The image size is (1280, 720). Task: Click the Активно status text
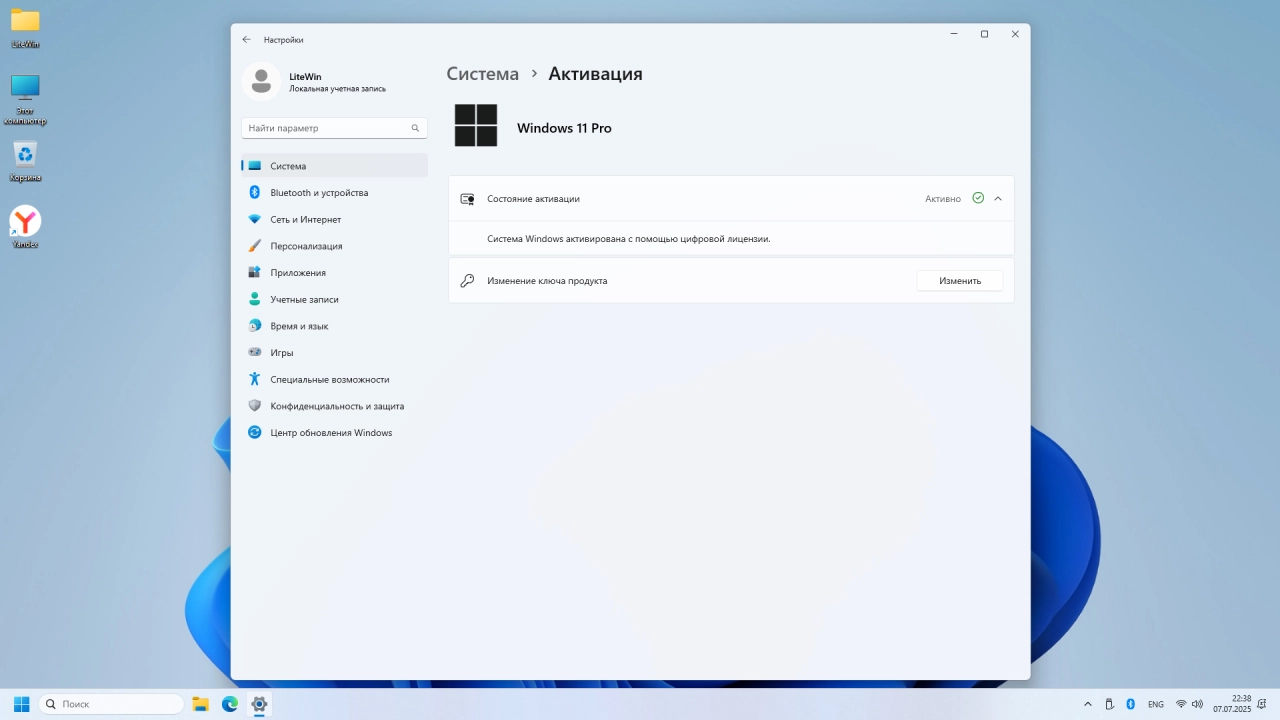pyautogui.click(x=943, y=199)
